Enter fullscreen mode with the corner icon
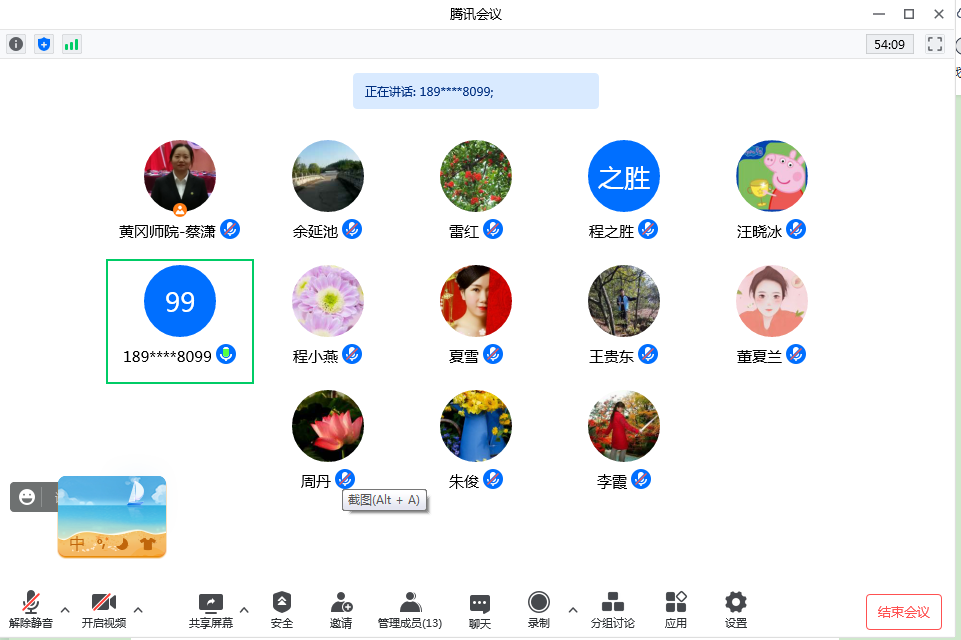This screenshot has height=640, width=961. (934, 44)
